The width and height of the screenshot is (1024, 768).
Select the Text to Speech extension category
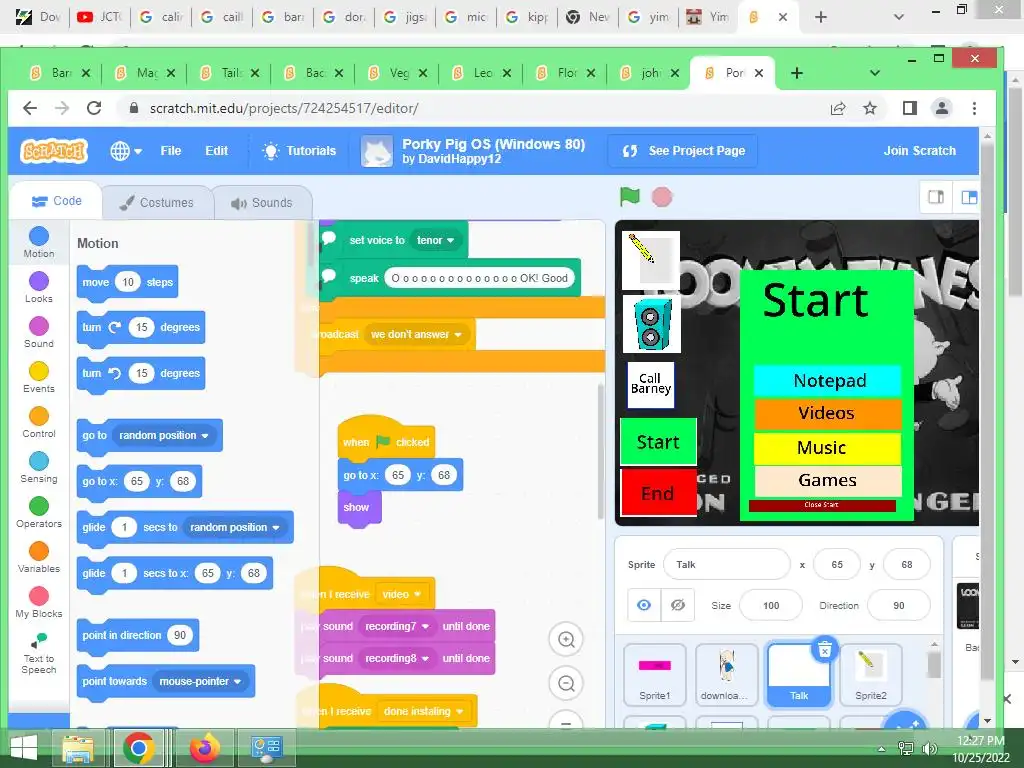click(39, 653)
